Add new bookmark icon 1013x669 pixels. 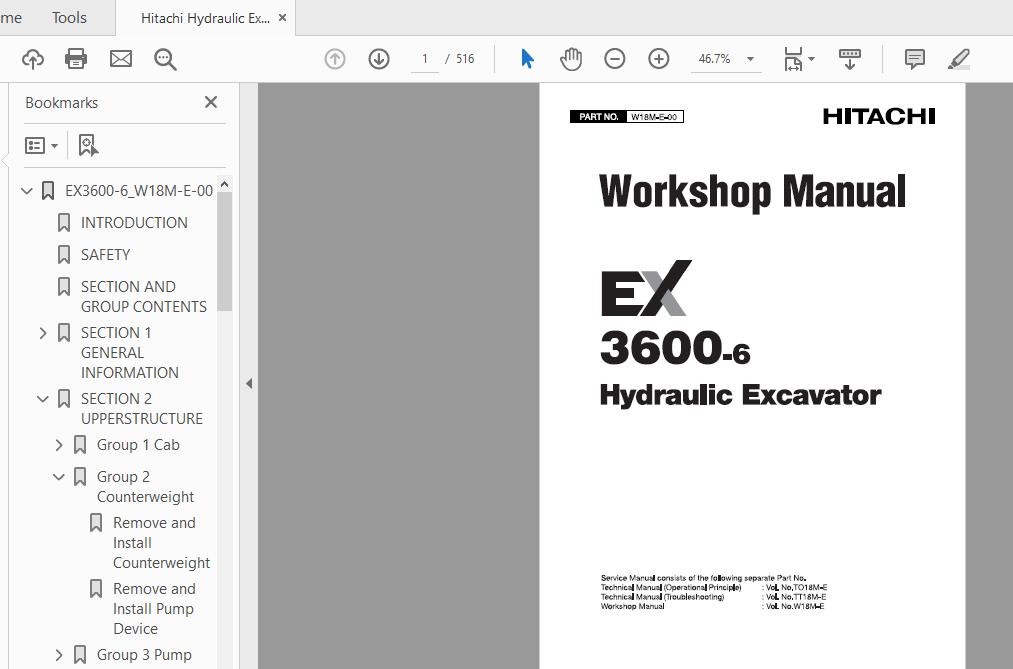(x=88, y=145)
